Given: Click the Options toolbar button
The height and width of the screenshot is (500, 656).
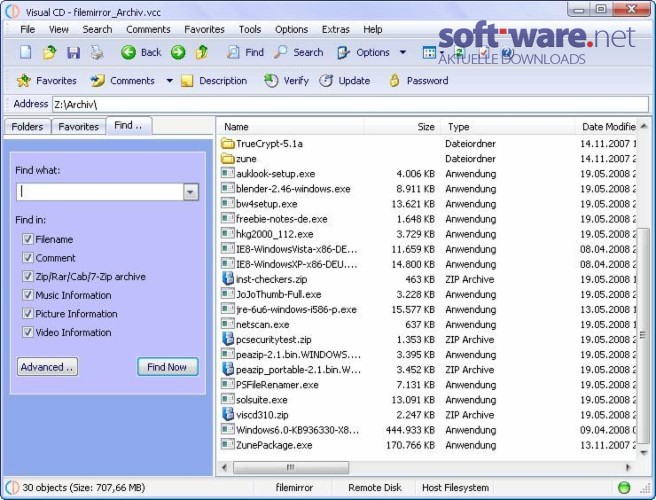Looking at the screenshot, I should 363,52.
